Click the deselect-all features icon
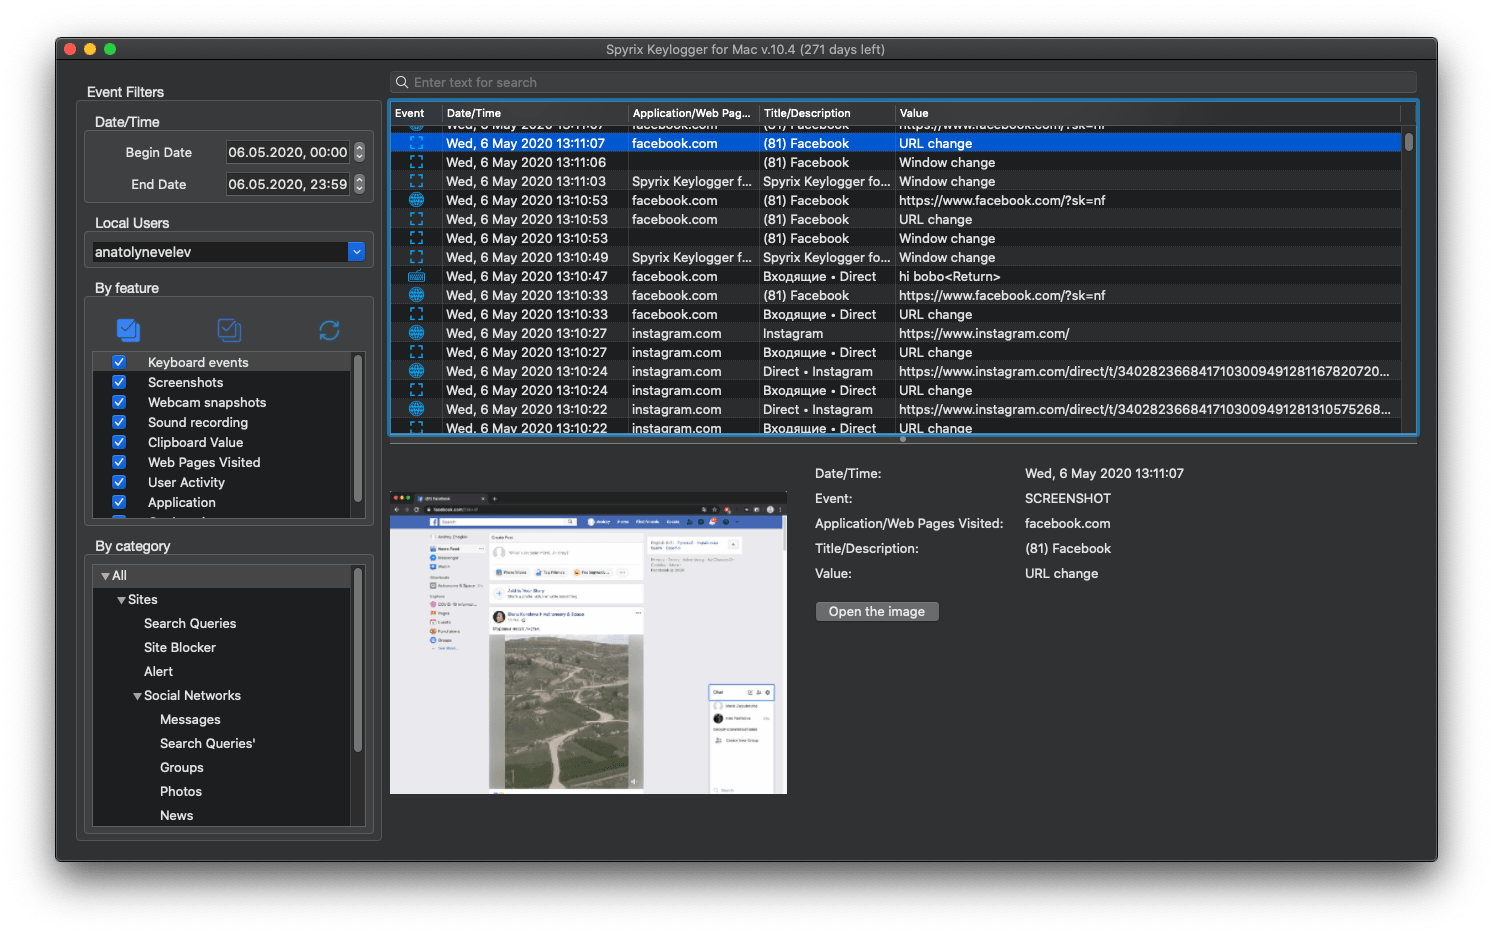1493x935 pixels. [x=229, y=329]
